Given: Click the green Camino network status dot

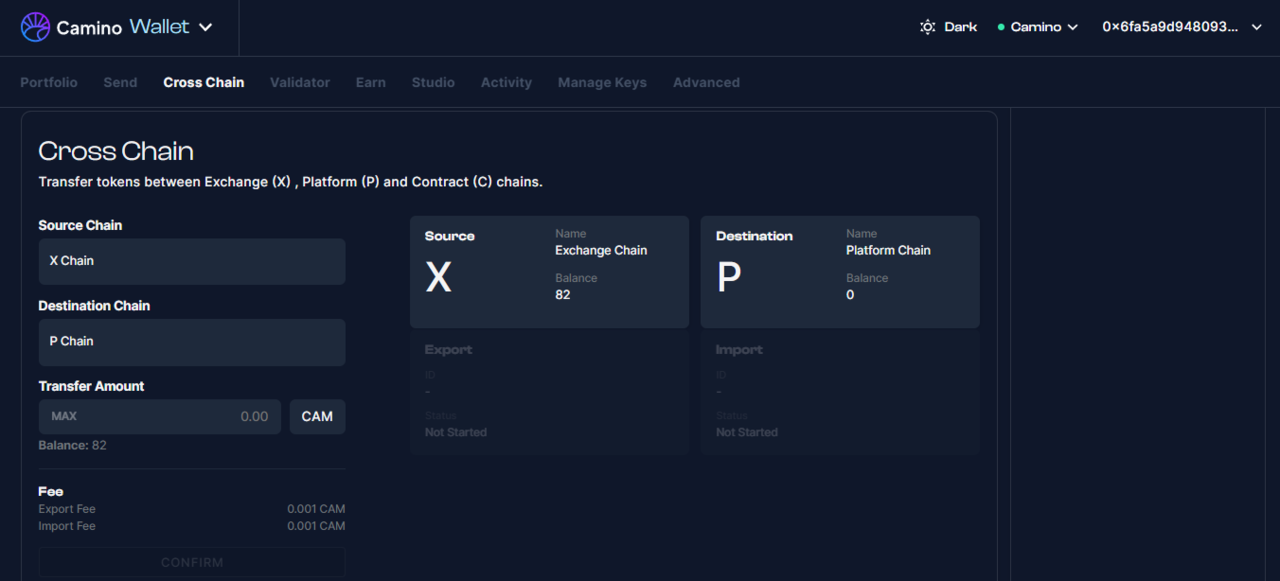Looking at the screenshot, I should (1001, 27).
